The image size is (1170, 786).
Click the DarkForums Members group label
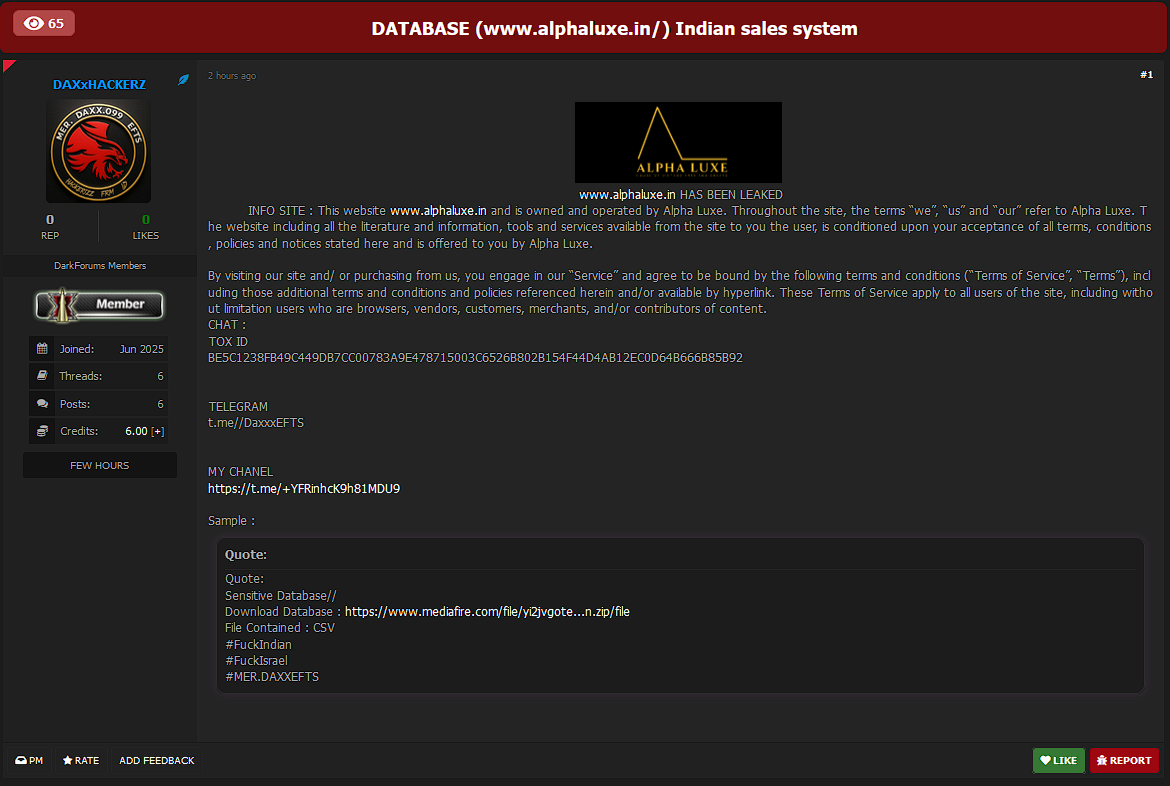click(100, 266)
